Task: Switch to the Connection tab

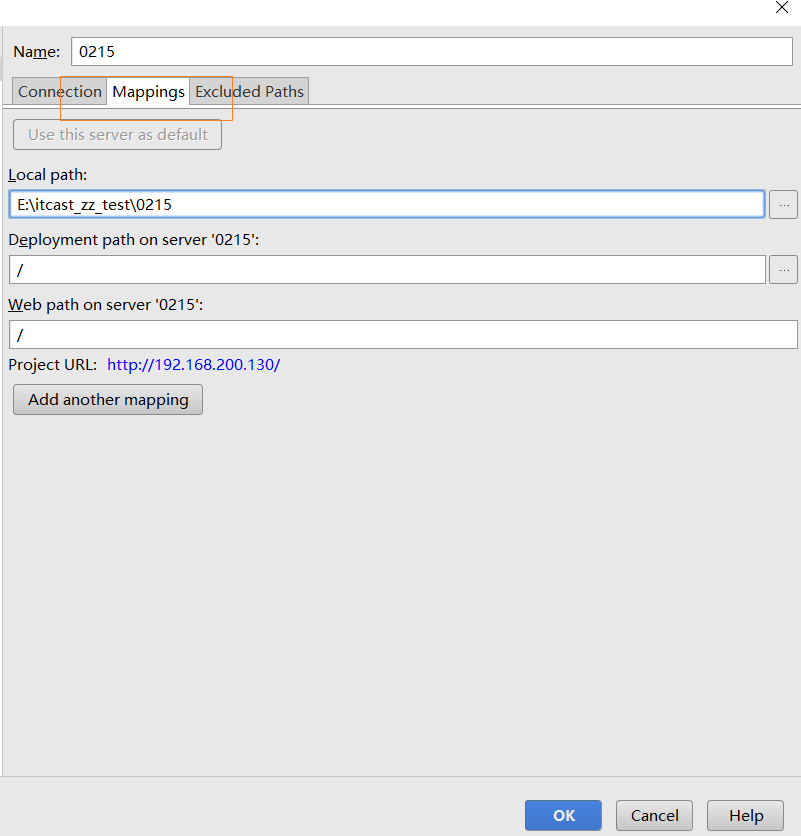Action: 58,91
